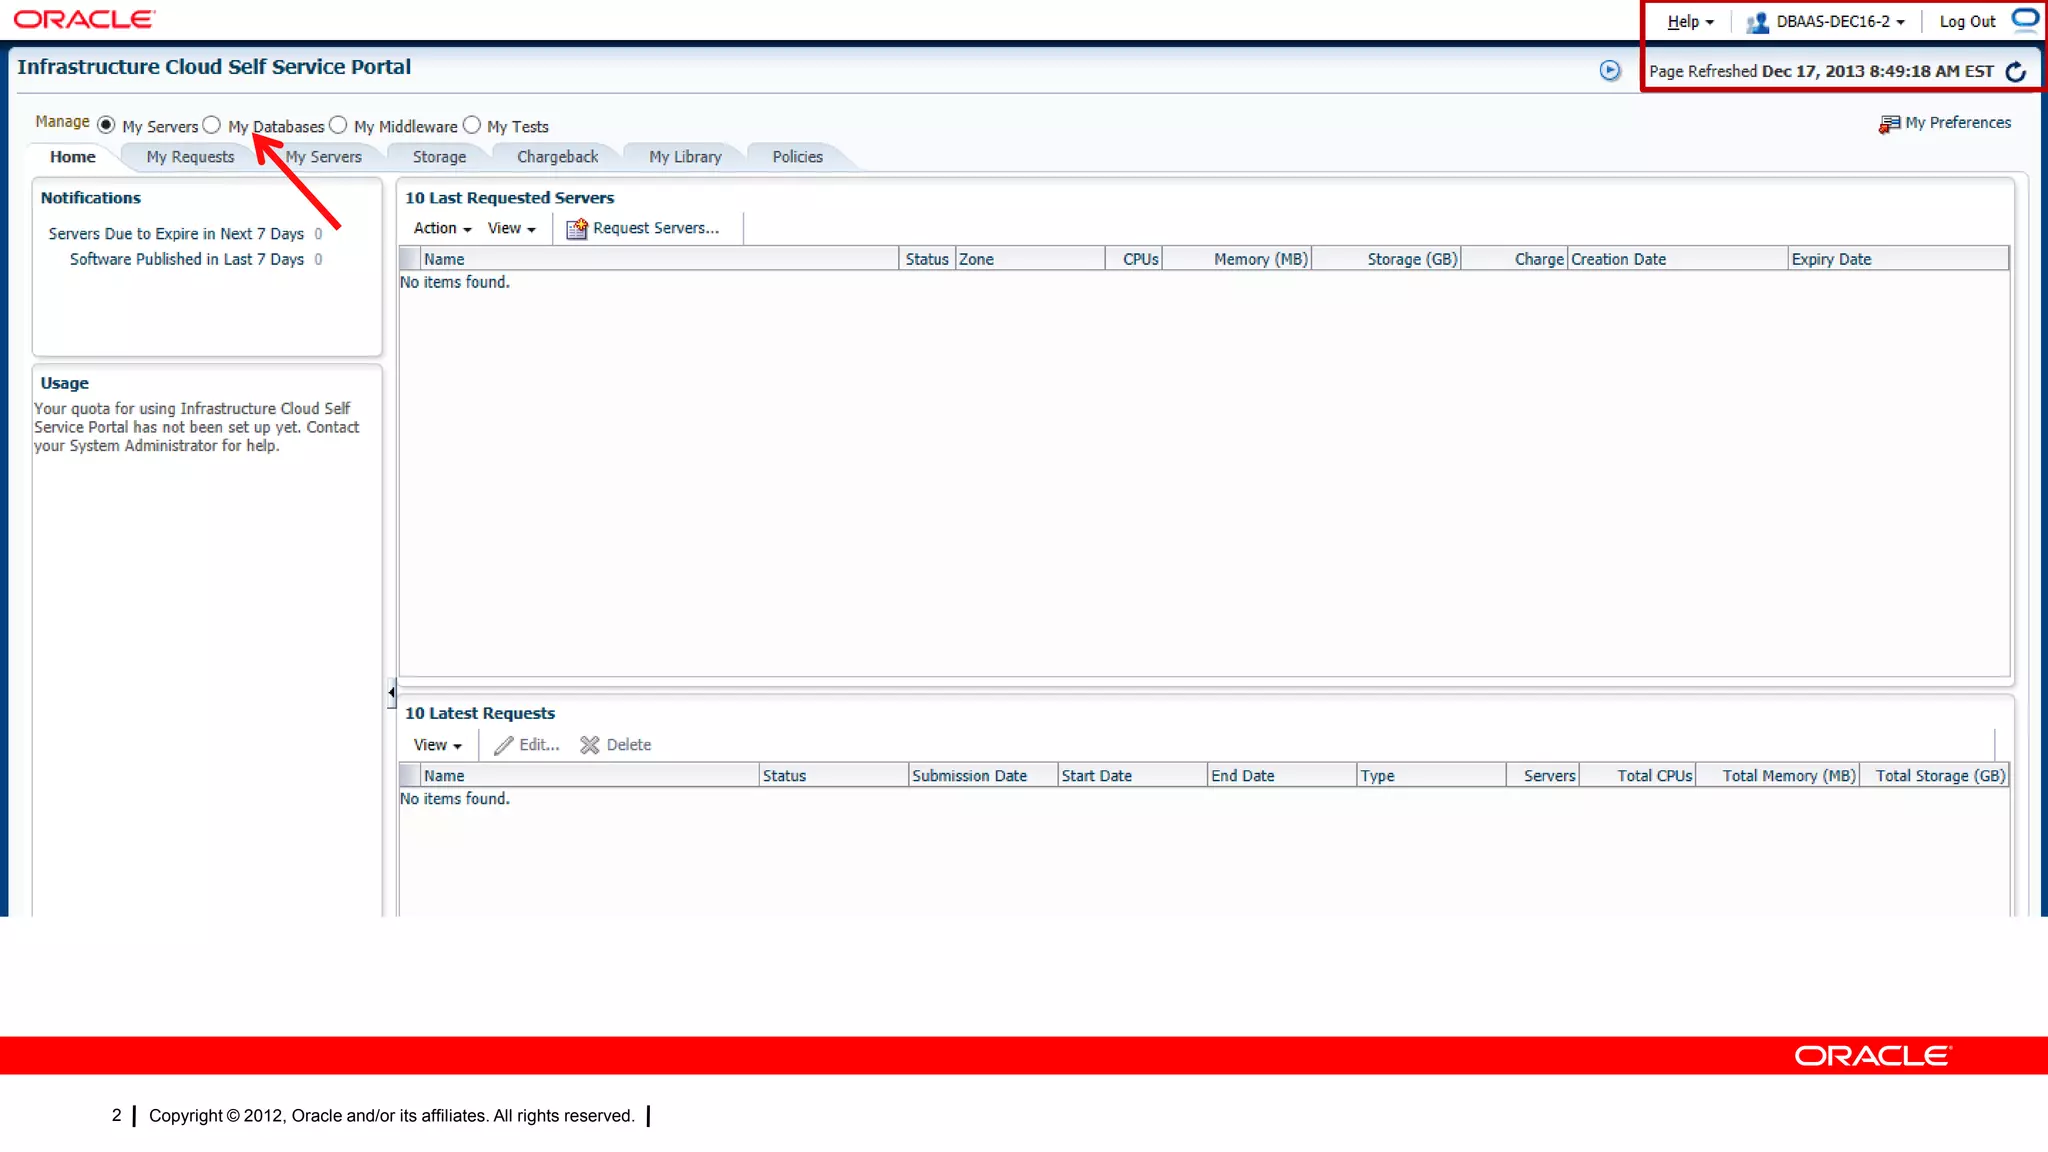Sort requests by Submission Date column
The image size is (2048, 1152).
982,776
